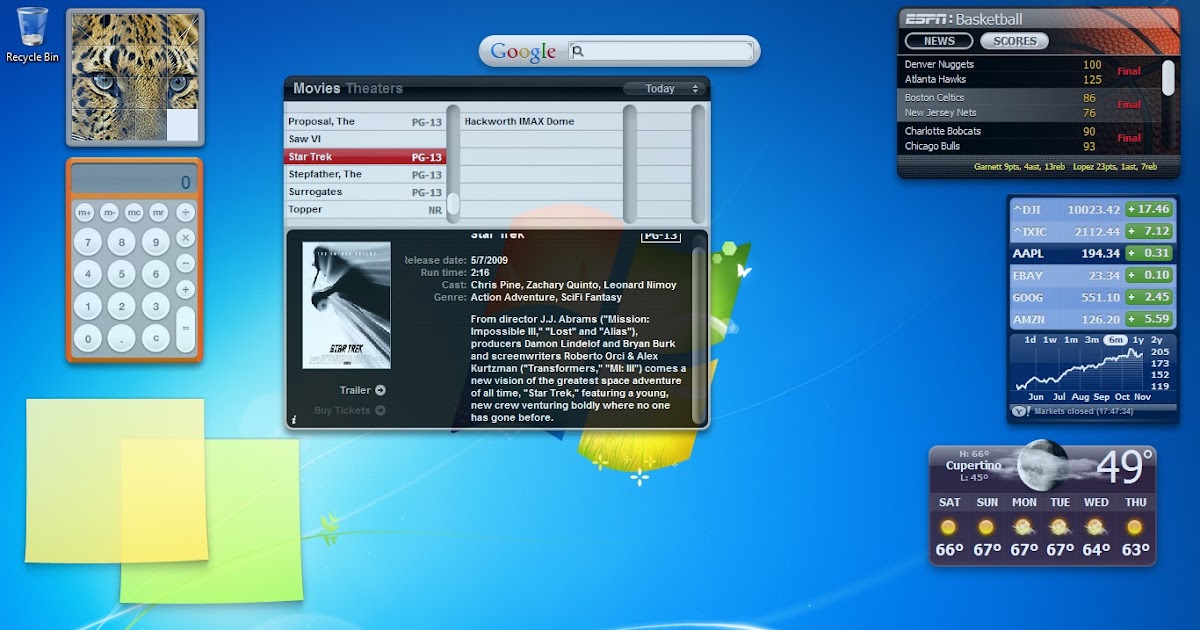
Task: Clear the calculator with the c key
Action: click(x=154, y=339)
